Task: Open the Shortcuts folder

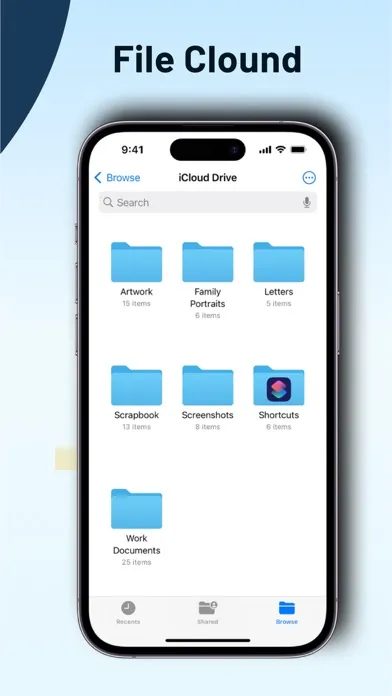Action: click(279, 386)
